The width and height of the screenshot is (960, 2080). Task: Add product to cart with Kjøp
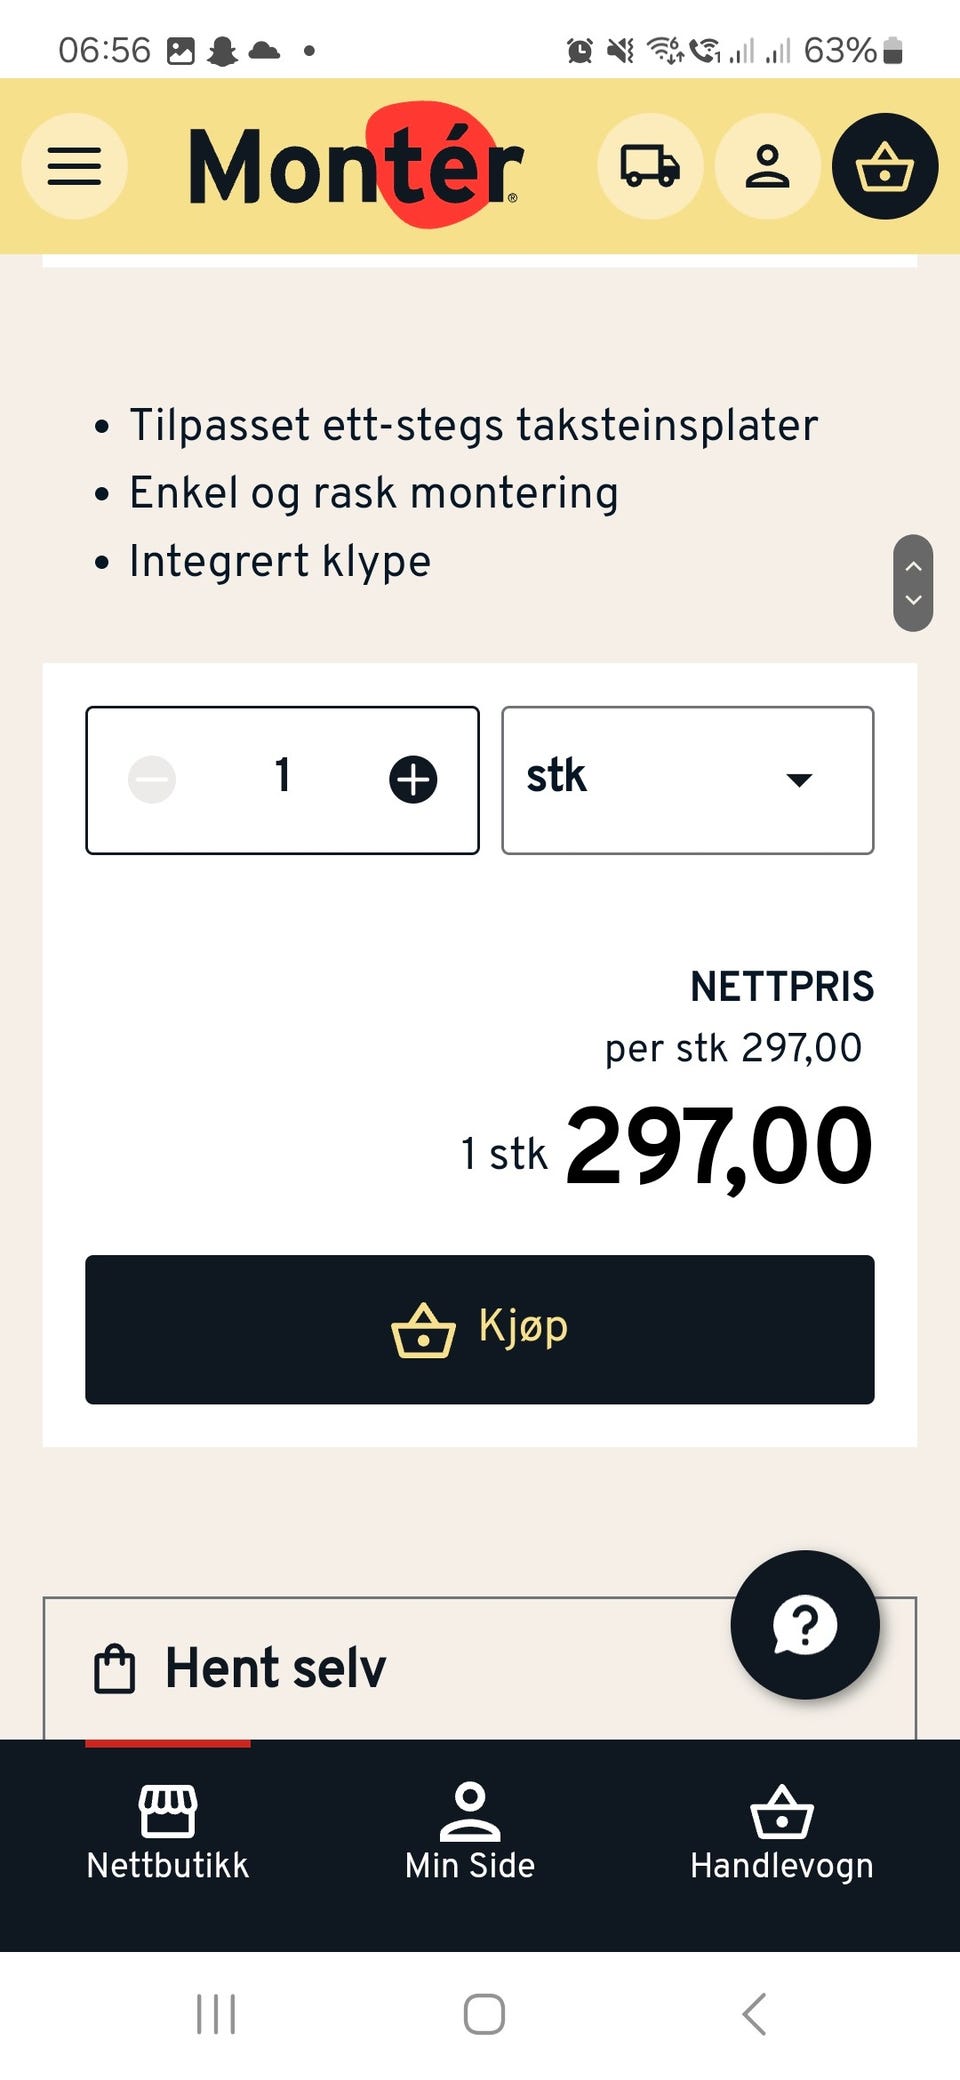(480, 1330)
